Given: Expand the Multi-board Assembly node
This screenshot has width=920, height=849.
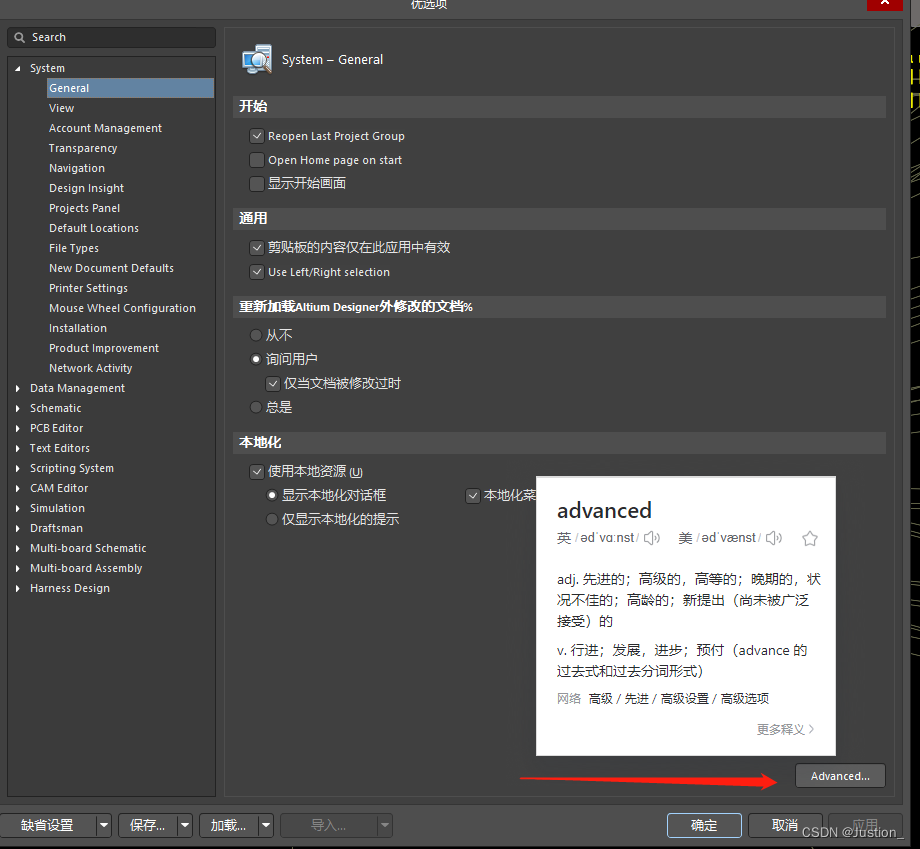Looking at the screenshot, I should pyautogui.click(x=18, y=568).
